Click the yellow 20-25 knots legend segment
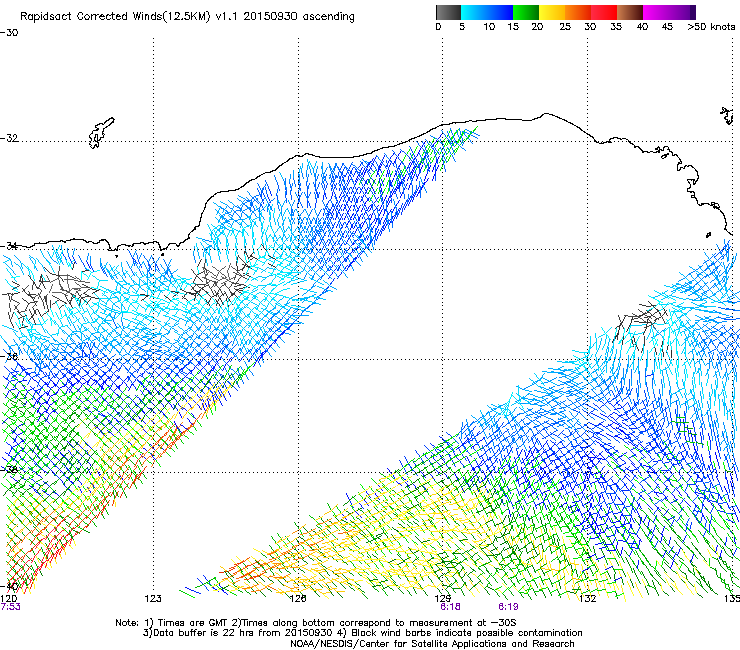The width and height of the screenshot is (740, 650). 552,12
